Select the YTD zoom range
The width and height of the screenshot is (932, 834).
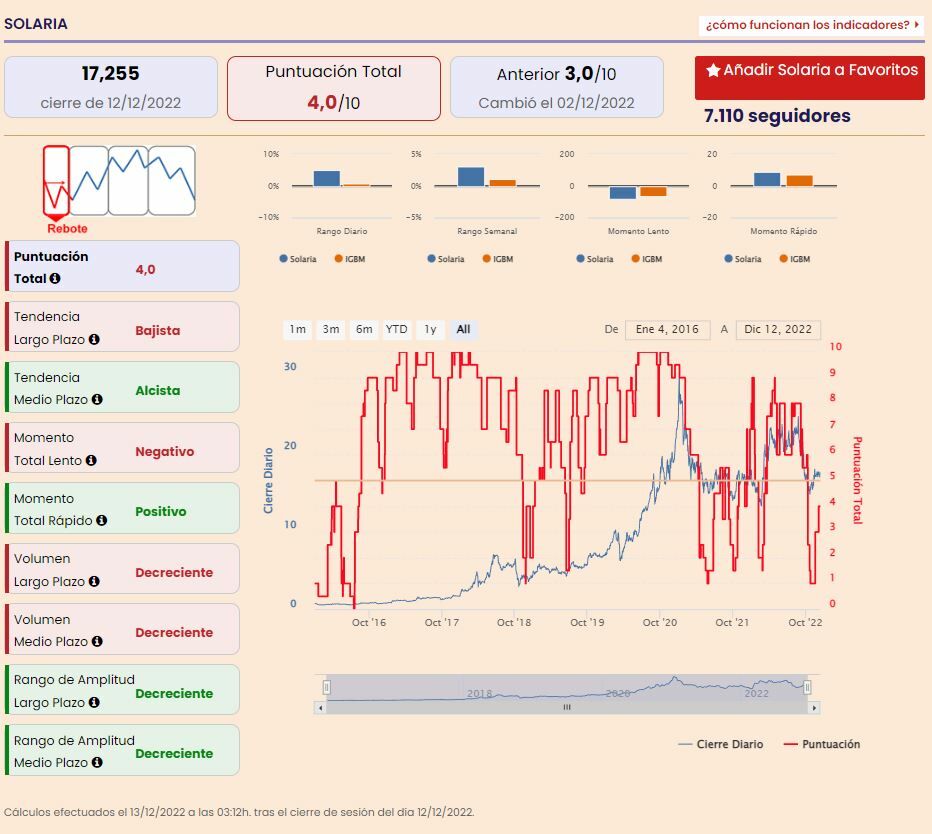pos(396,329)
